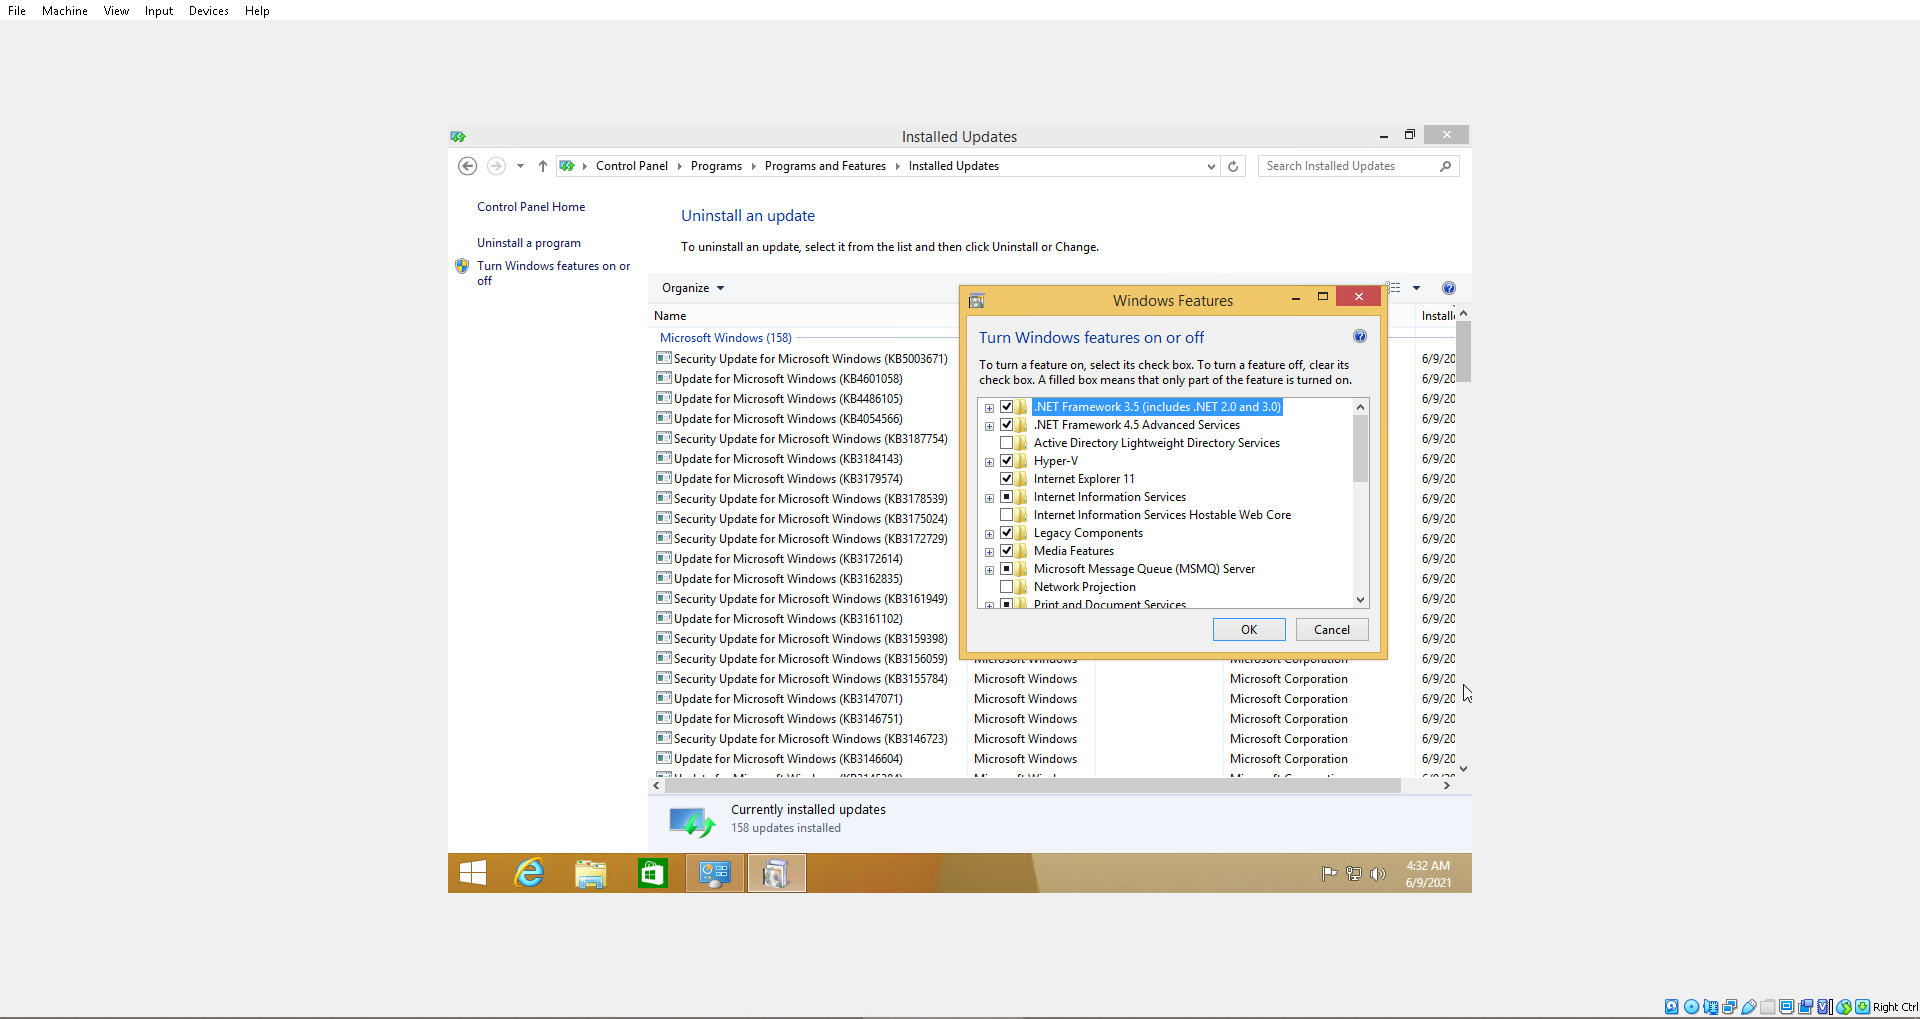This screenshot has width=1920, height=1019.
Task: Open Control Panel Home link
Action: [x=531, y=207]
